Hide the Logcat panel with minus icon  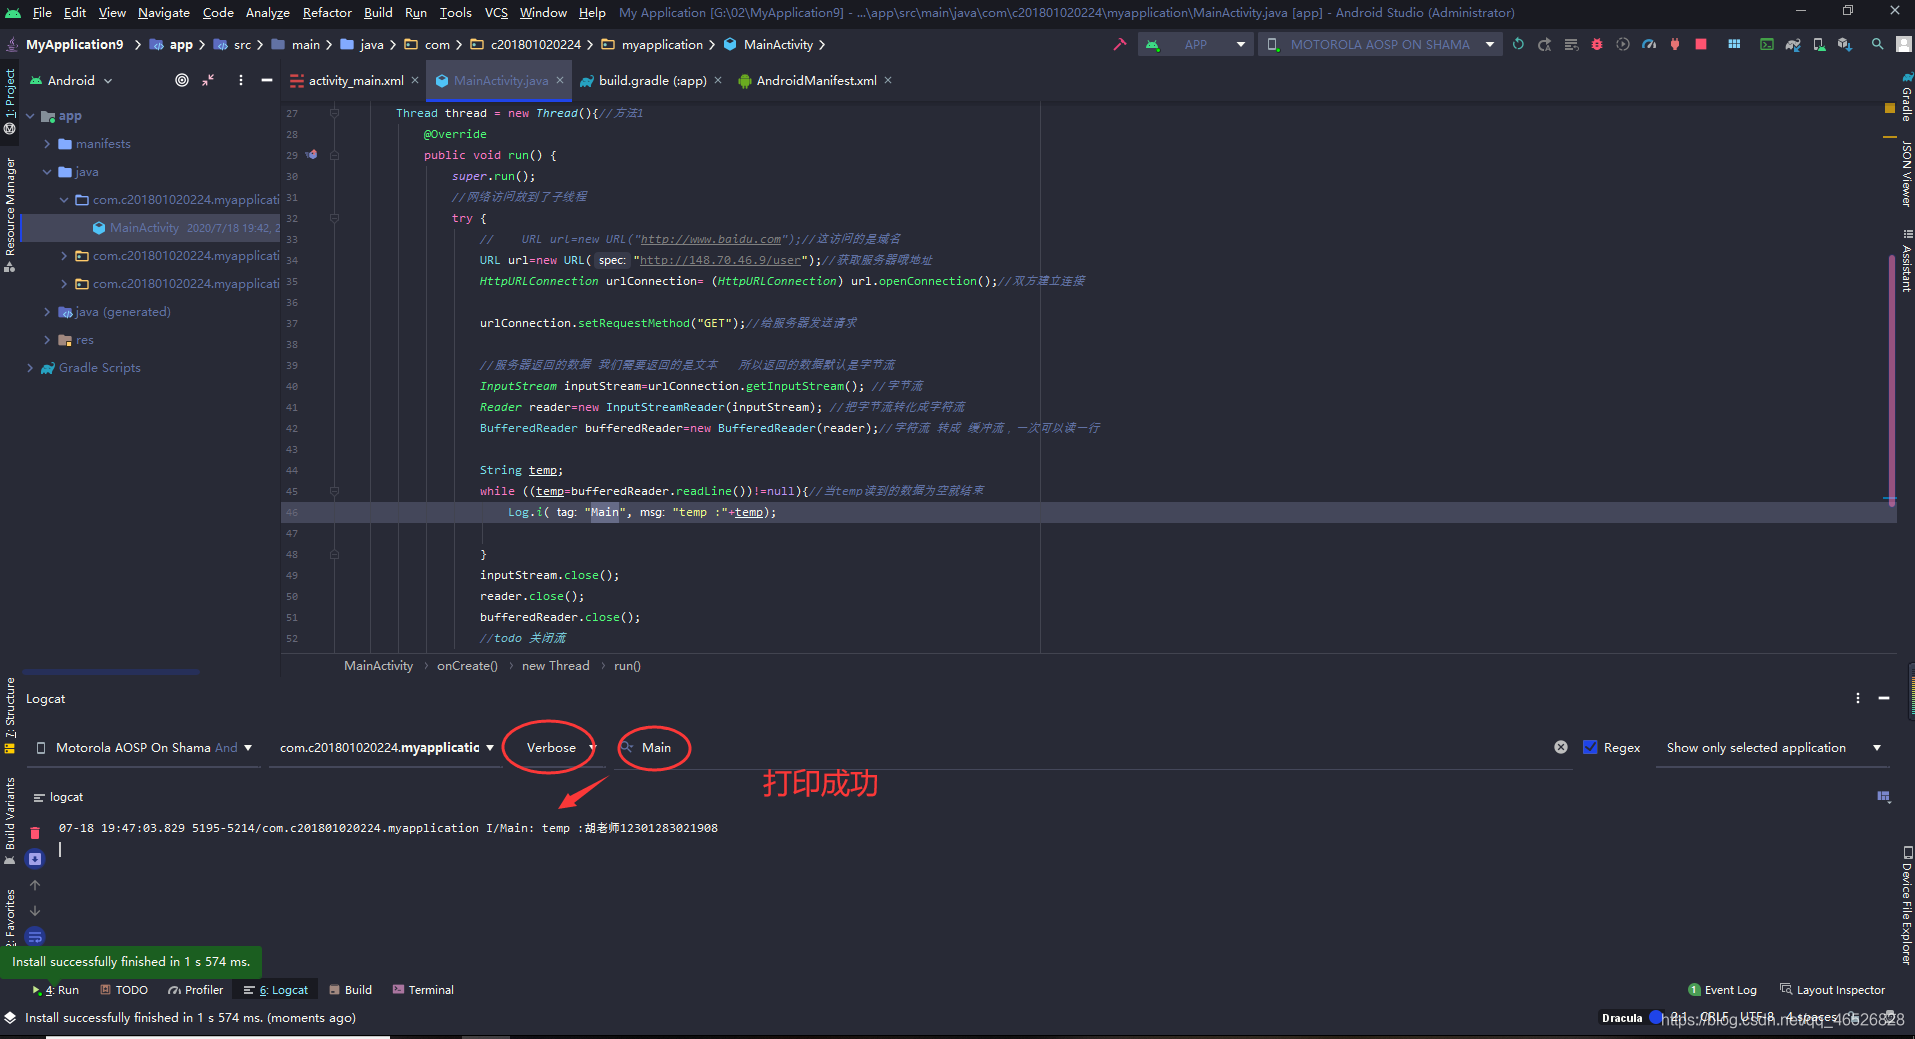[1884, 698]
